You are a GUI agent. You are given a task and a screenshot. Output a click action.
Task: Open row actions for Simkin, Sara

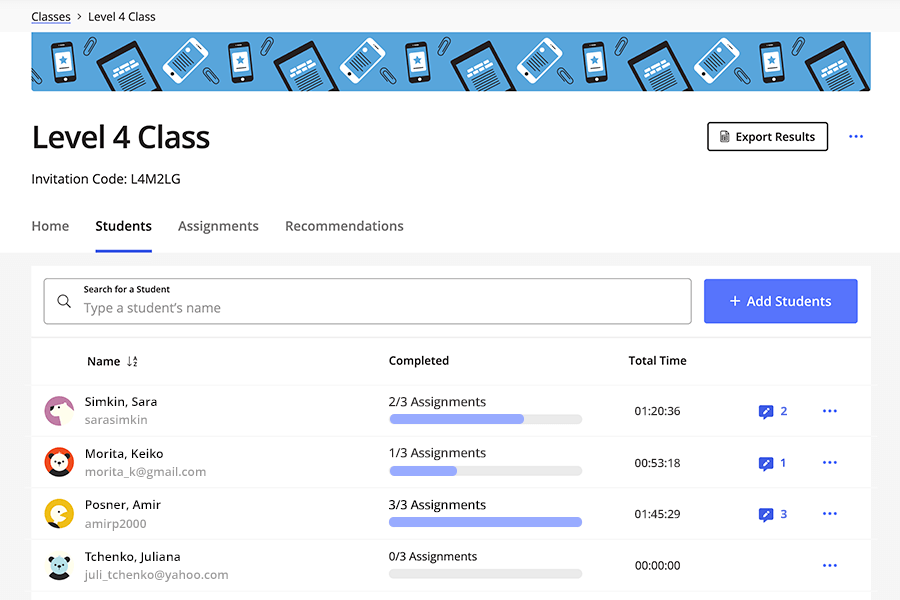click(x=829, y=411)
